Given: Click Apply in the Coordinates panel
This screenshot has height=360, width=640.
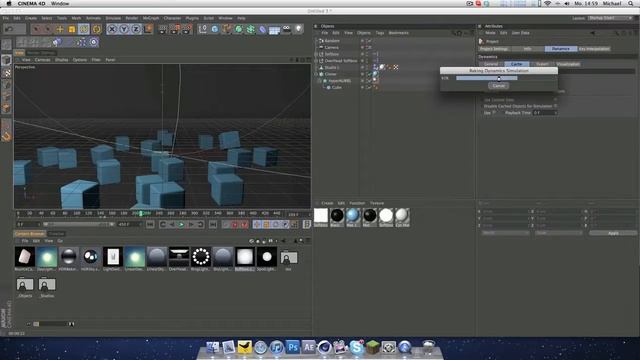Looking at the screenshot, I should (613, 233).
